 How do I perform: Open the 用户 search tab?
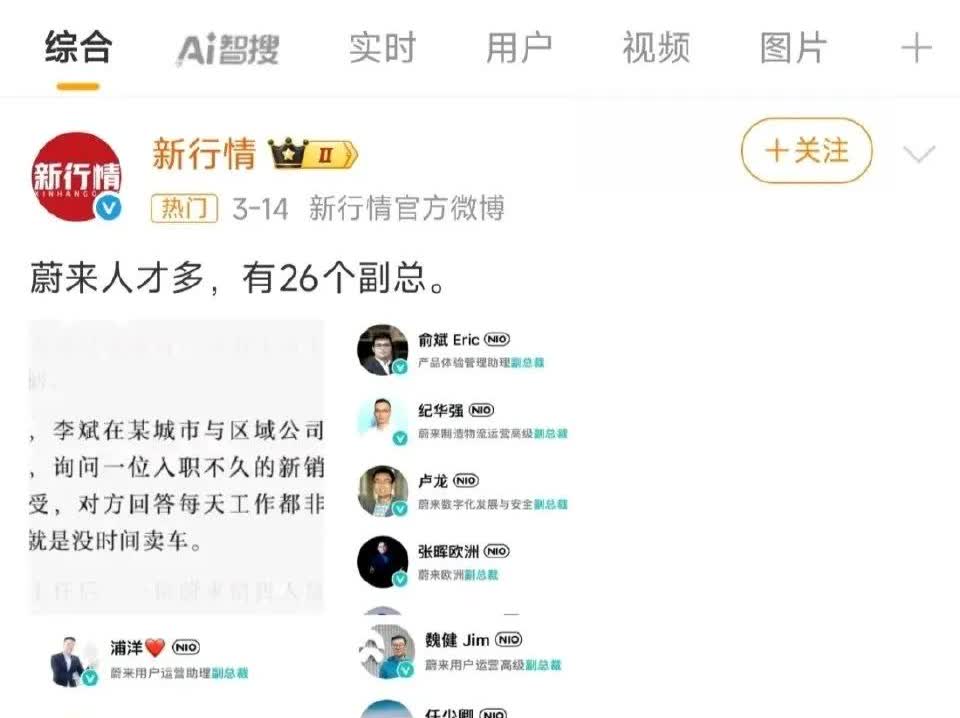pos(519,48)
